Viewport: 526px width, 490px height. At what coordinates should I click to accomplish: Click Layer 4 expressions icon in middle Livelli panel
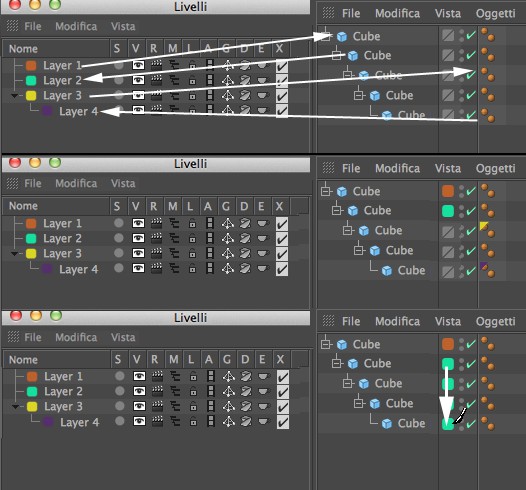click(262, 268)
